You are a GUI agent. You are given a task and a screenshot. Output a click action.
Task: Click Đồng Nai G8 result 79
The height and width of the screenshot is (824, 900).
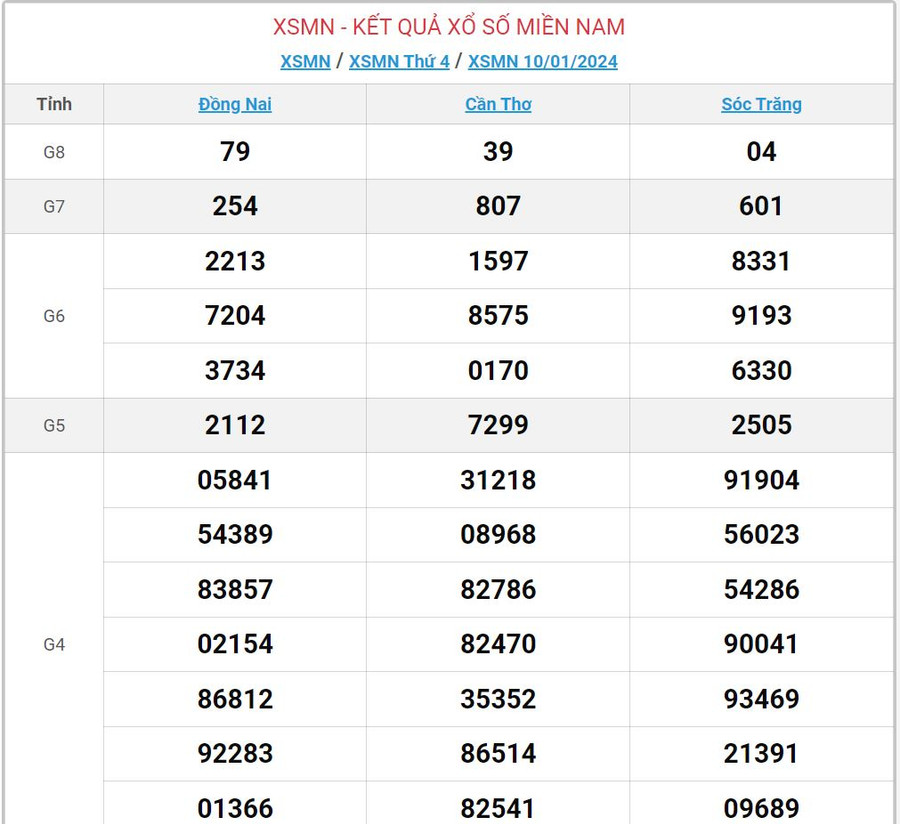(x=235, y=152)
